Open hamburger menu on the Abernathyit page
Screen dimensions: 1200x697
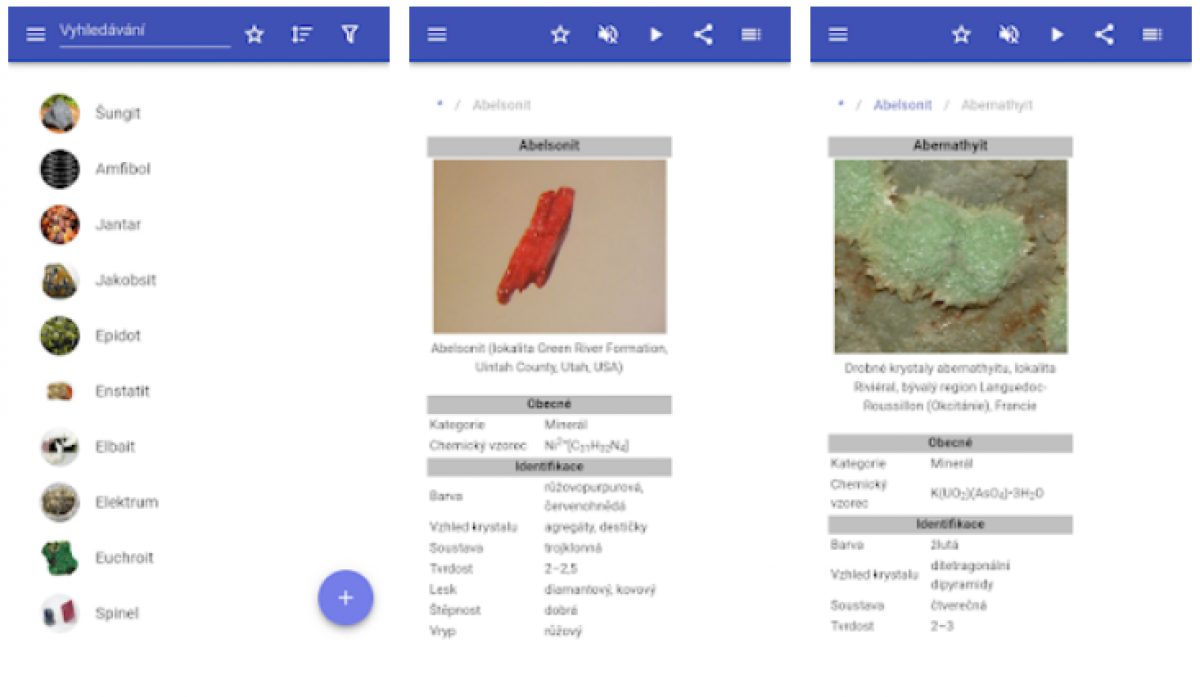click(x=838, y=35)
